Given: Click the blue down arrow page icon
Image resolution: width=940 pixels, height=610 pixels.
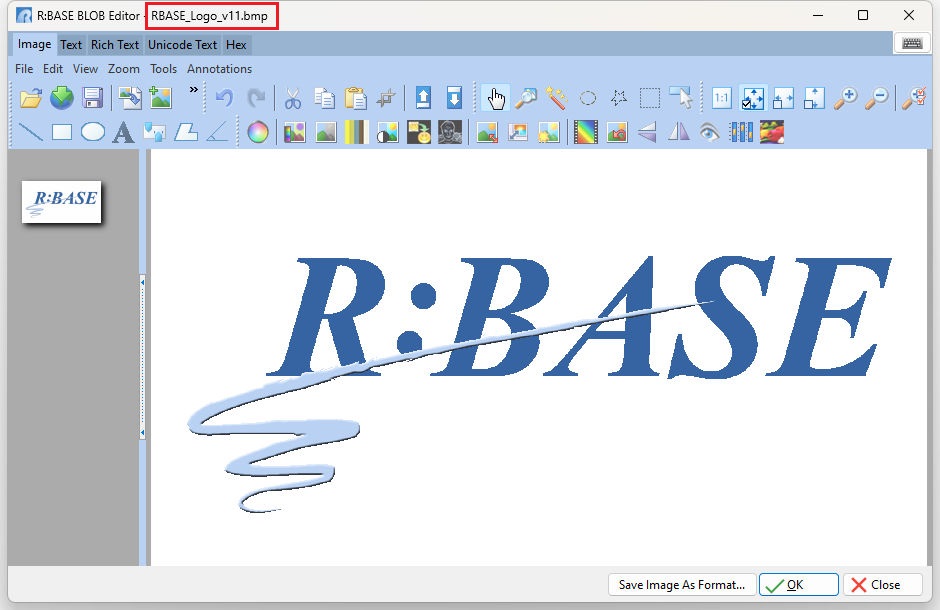Looking at the screenshot, I should tap(454, 98).
